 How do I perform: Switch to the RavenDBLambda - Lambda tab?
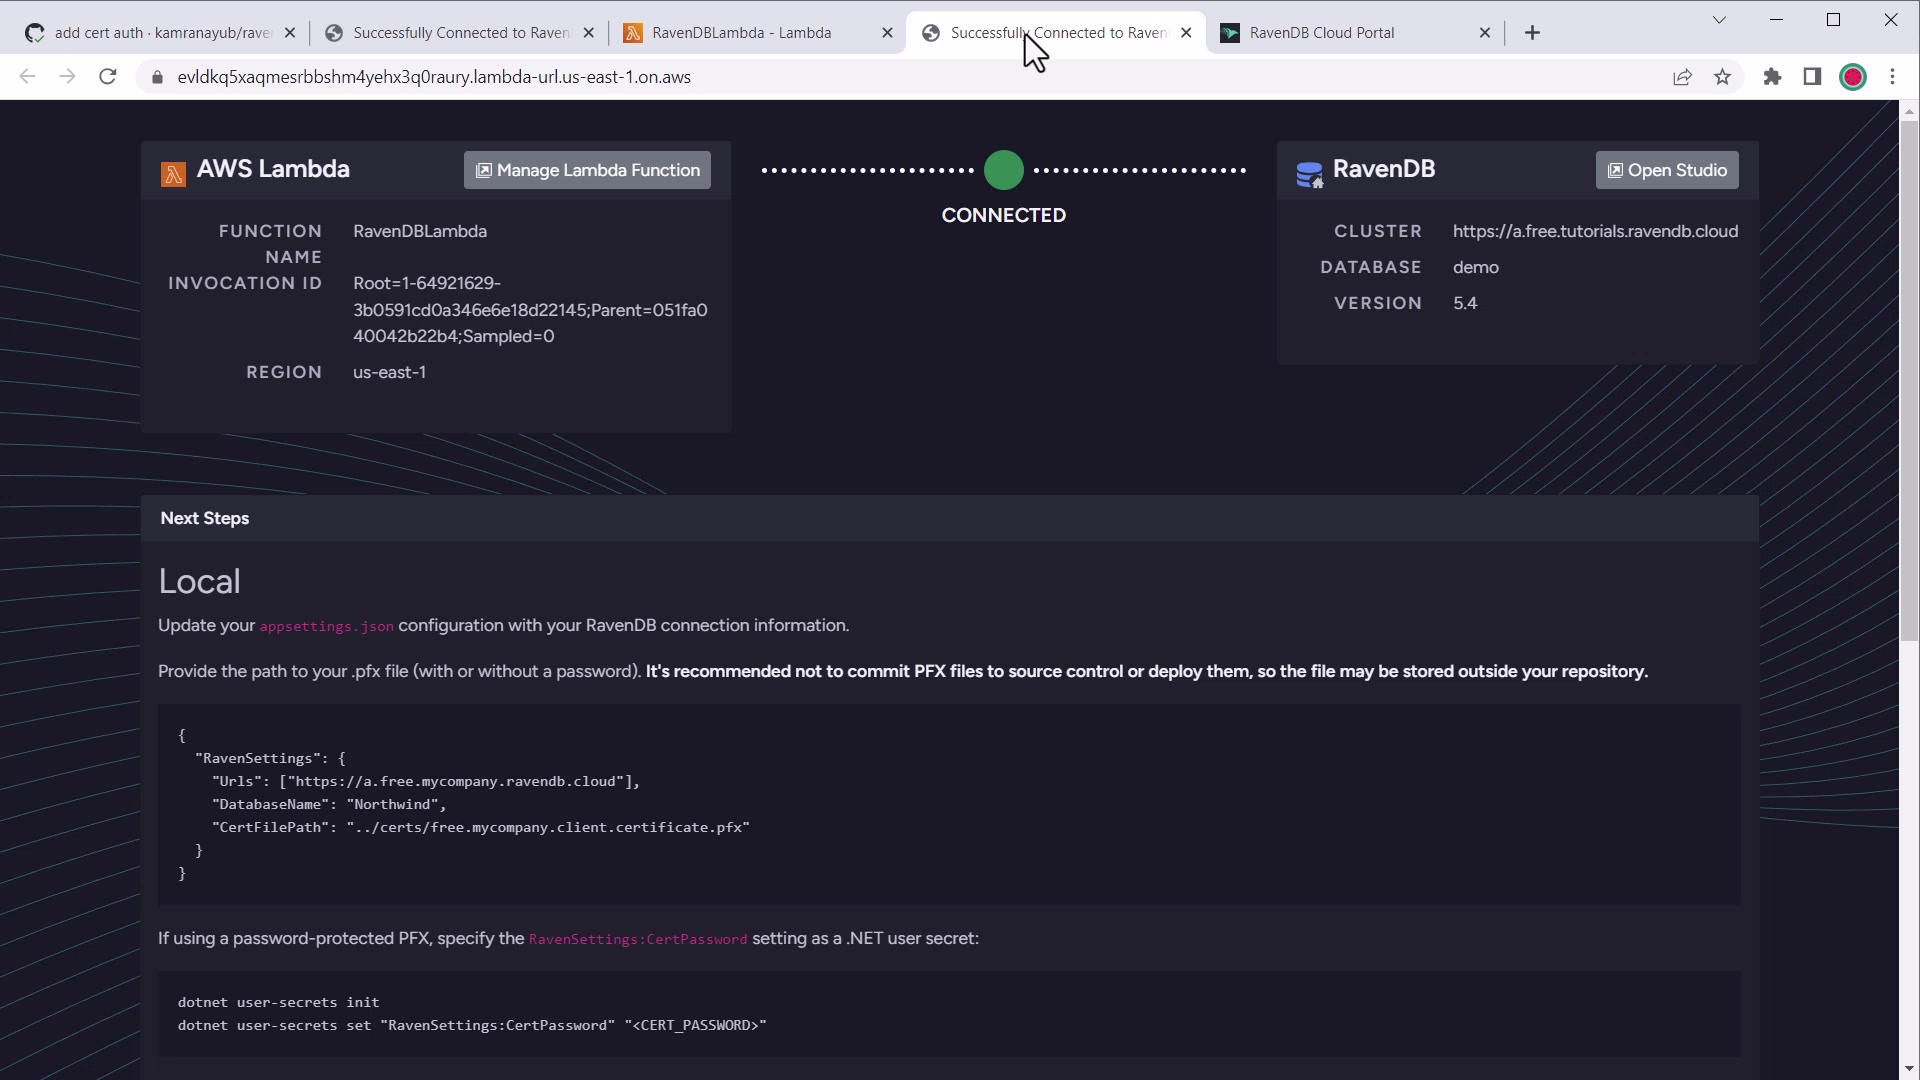click(756, 32)
